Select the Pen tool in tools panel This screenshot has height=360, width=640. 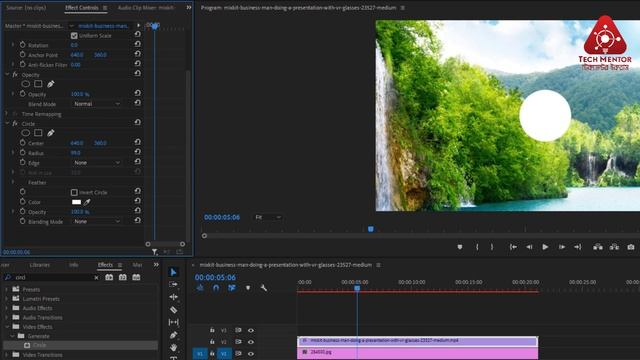coord(173,335)
